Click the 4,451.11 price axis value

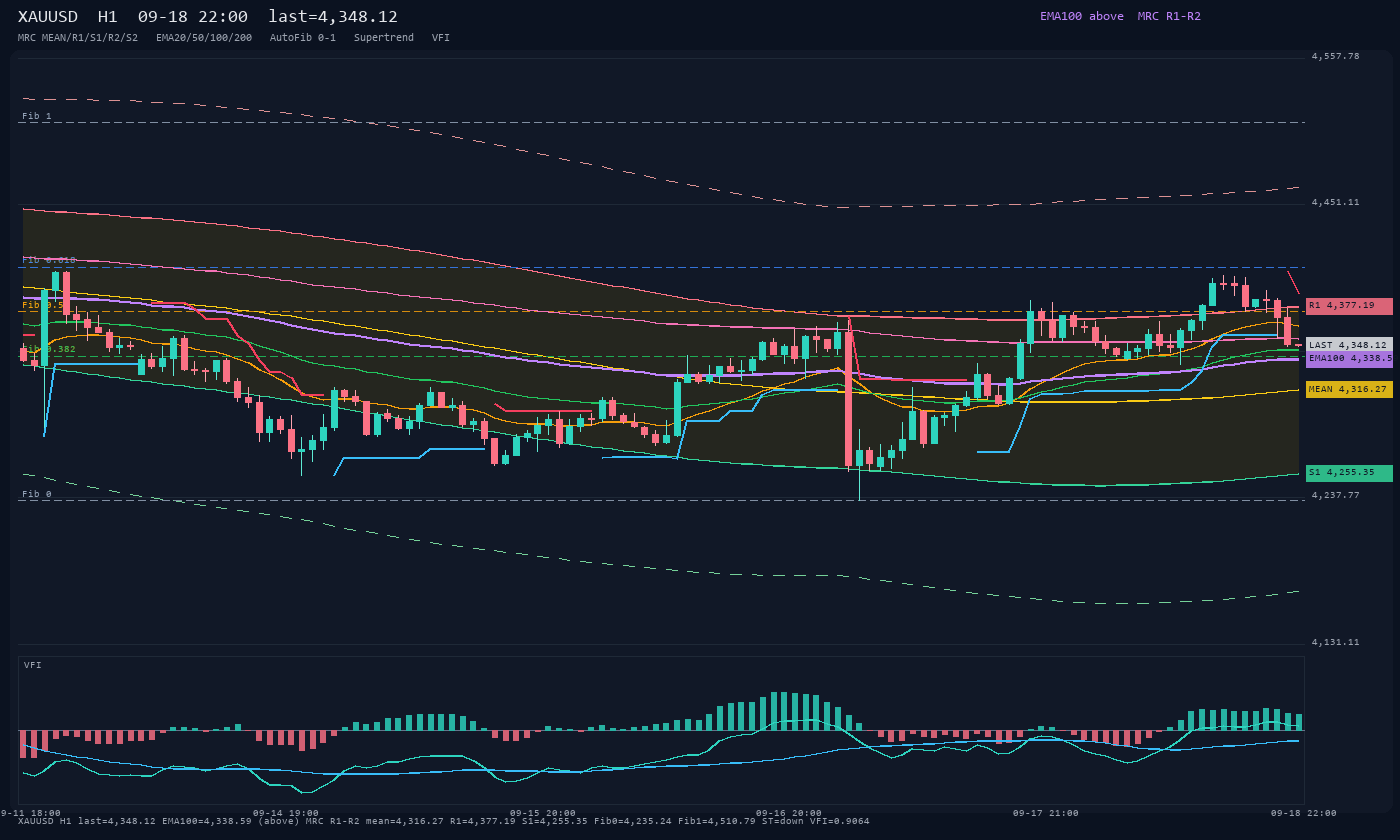click(x=1336, y=203)
